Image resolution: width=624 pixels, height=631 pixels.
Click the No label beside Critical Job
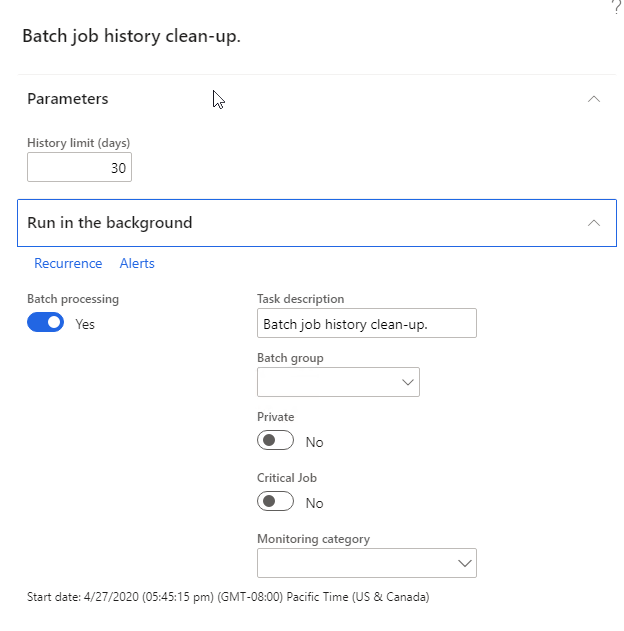pyautogui.click(x=314, y=503)
